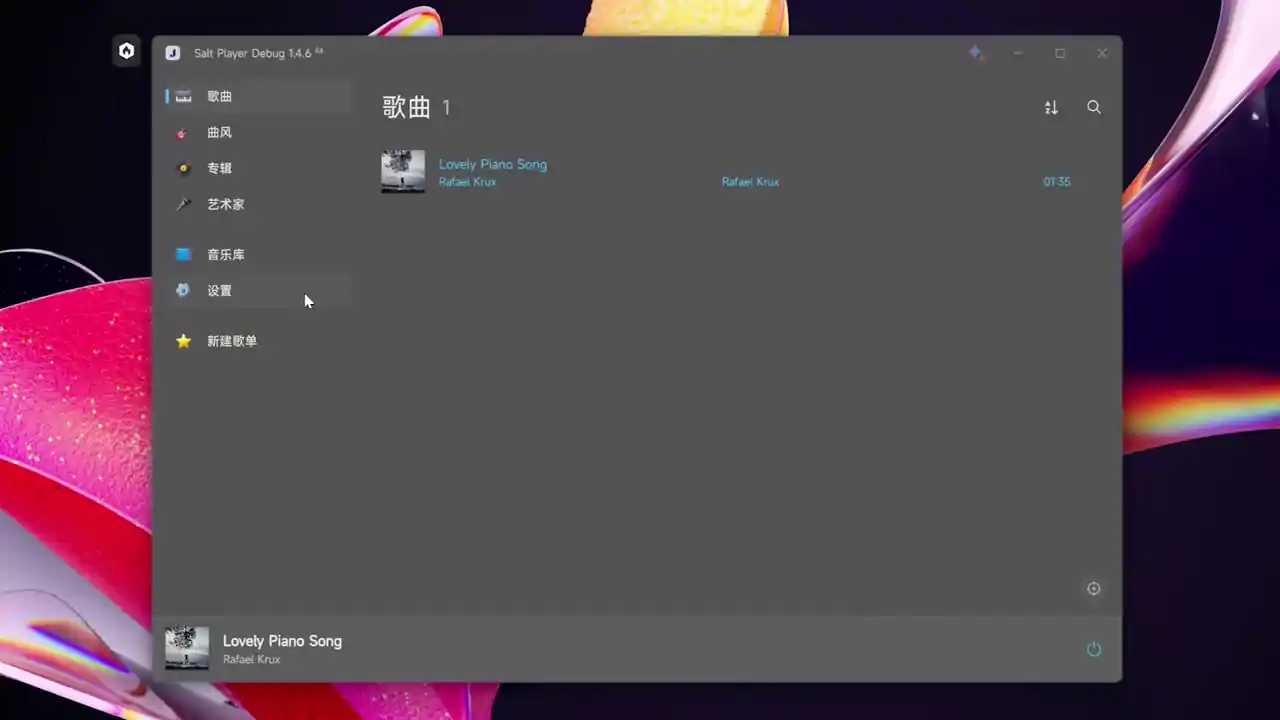Click the Salt Player app logo
This screenshot has height=720, width=1280.
point(173,53)
